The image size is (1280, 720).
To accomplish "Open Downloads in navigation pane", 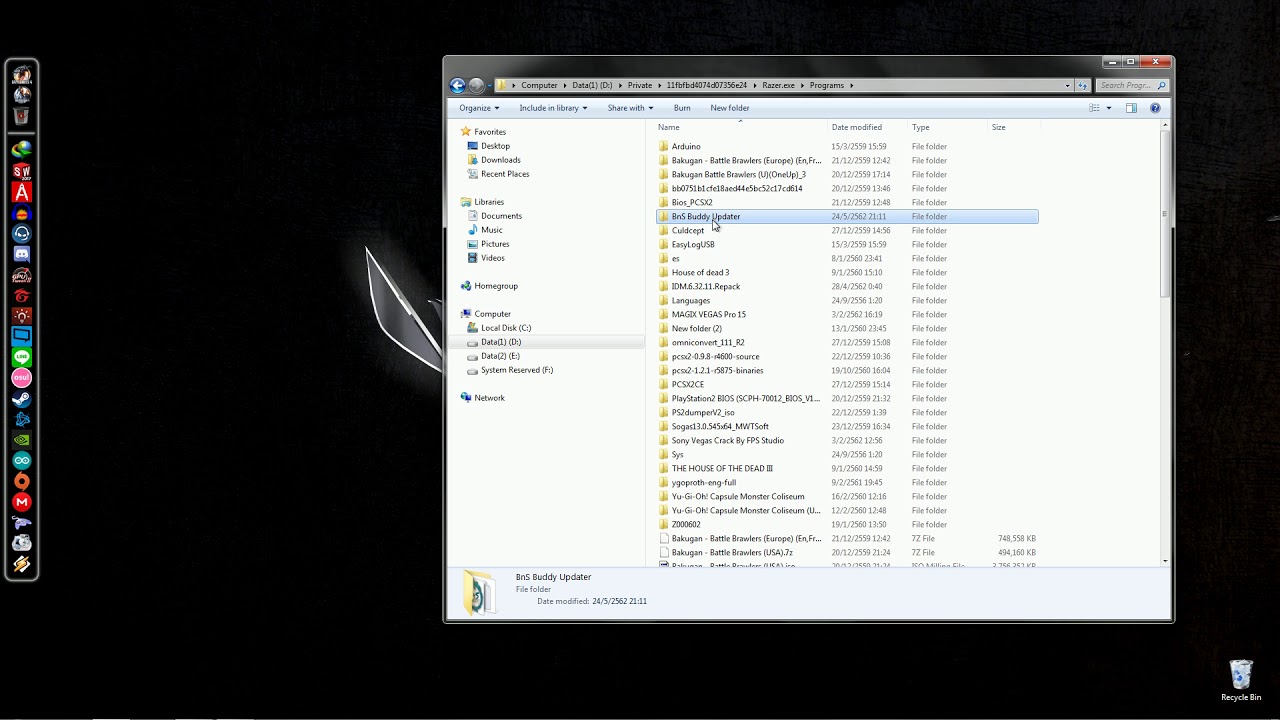I will tap(500, 160).
